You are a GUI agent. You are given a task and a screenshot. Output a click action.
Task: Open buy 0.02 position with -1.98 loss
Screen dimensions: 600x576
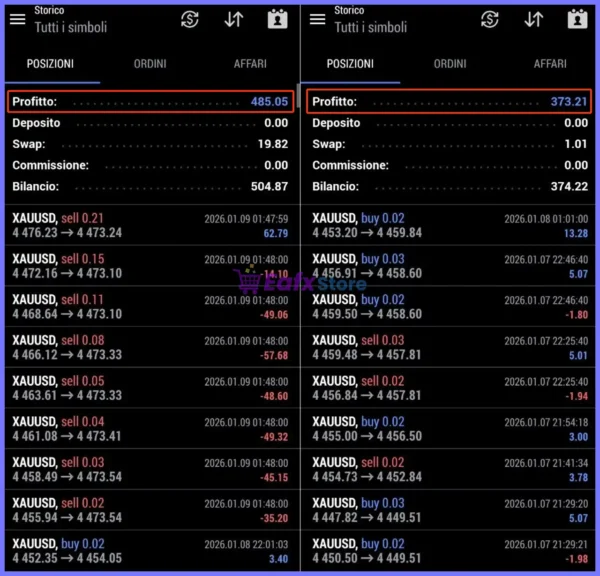448,551
